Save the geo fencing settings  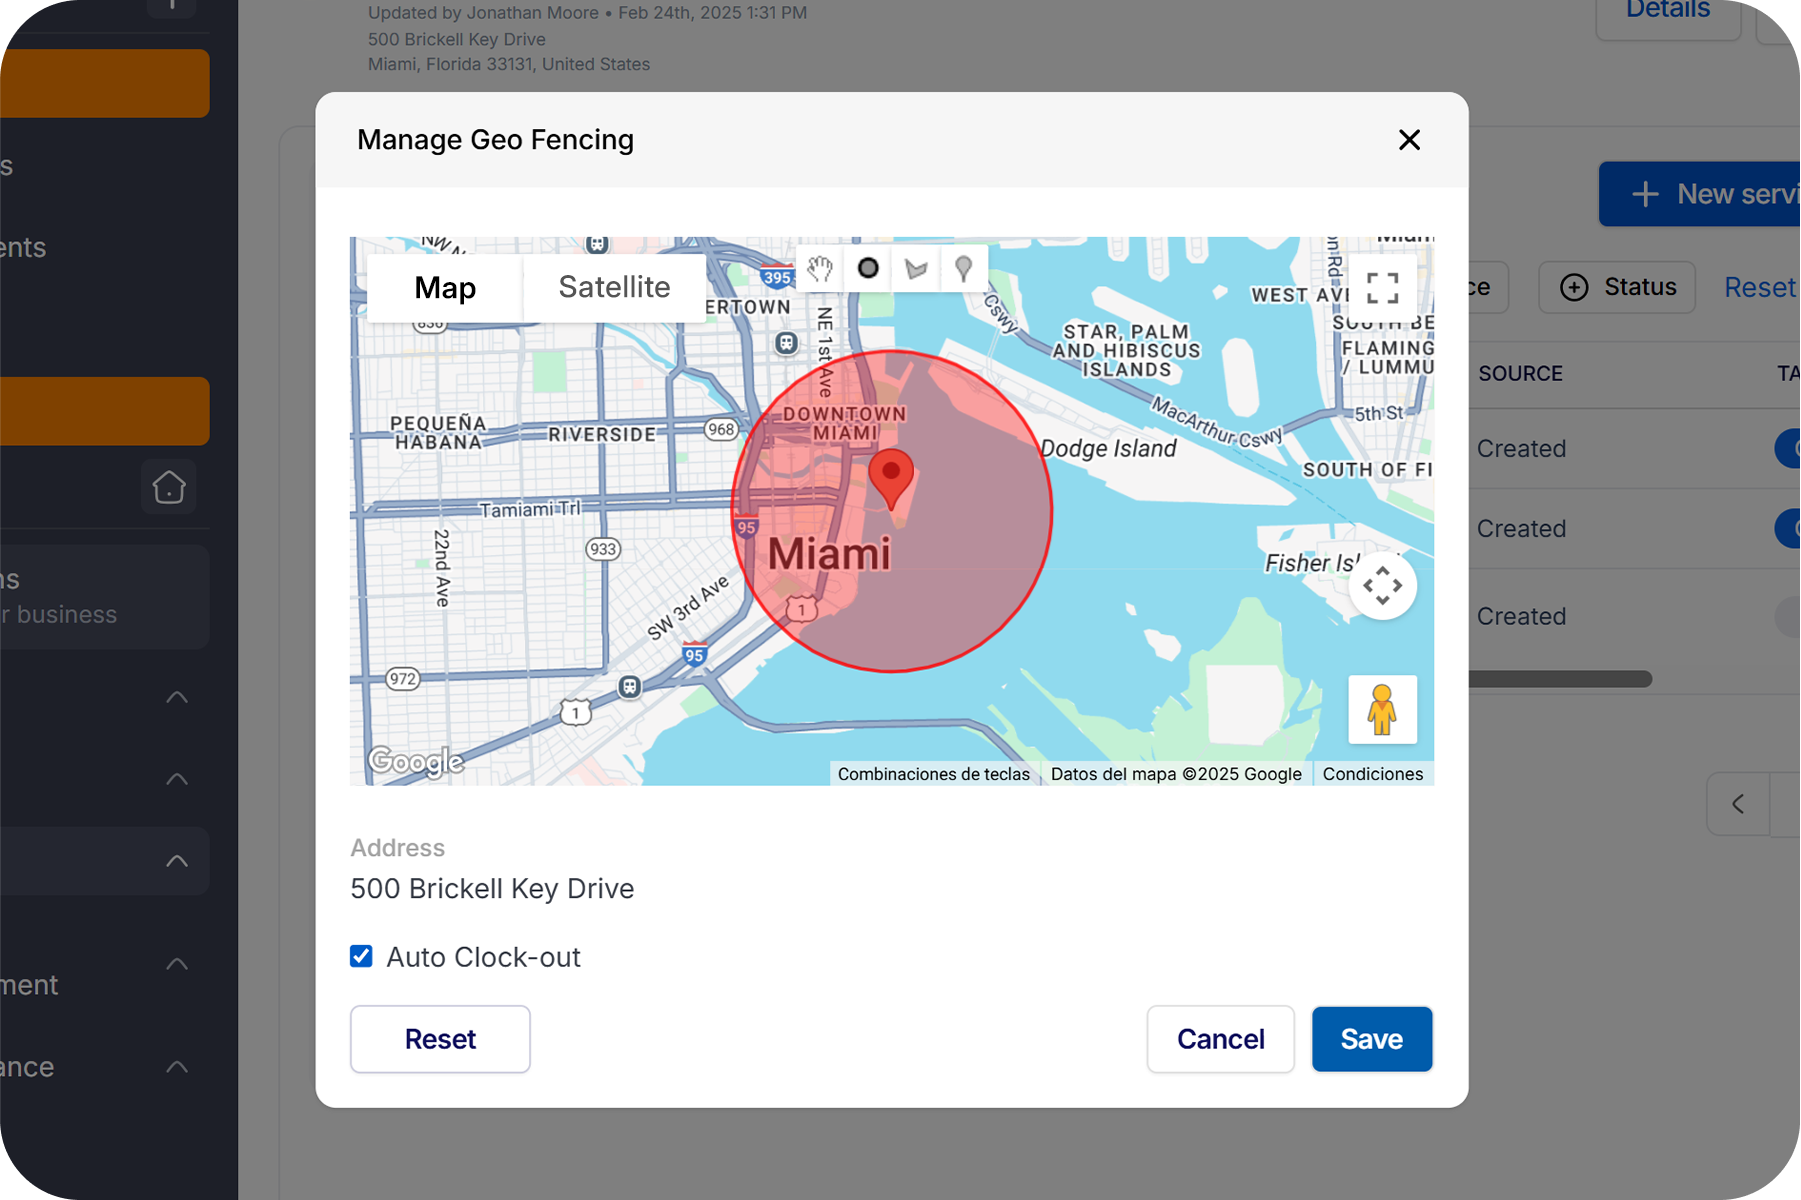(1372, 1039)
